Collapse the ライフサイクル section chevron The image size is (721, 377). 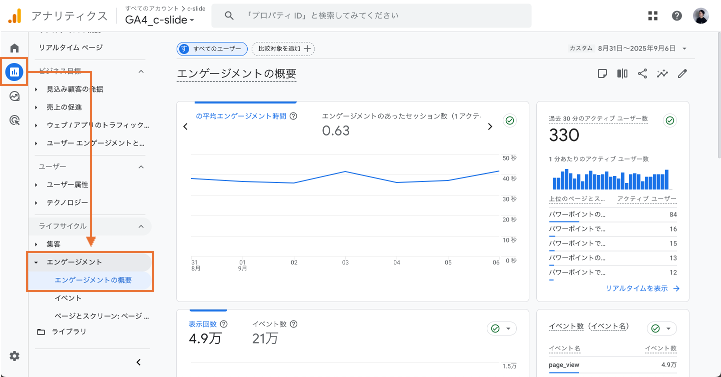[141, 226]
